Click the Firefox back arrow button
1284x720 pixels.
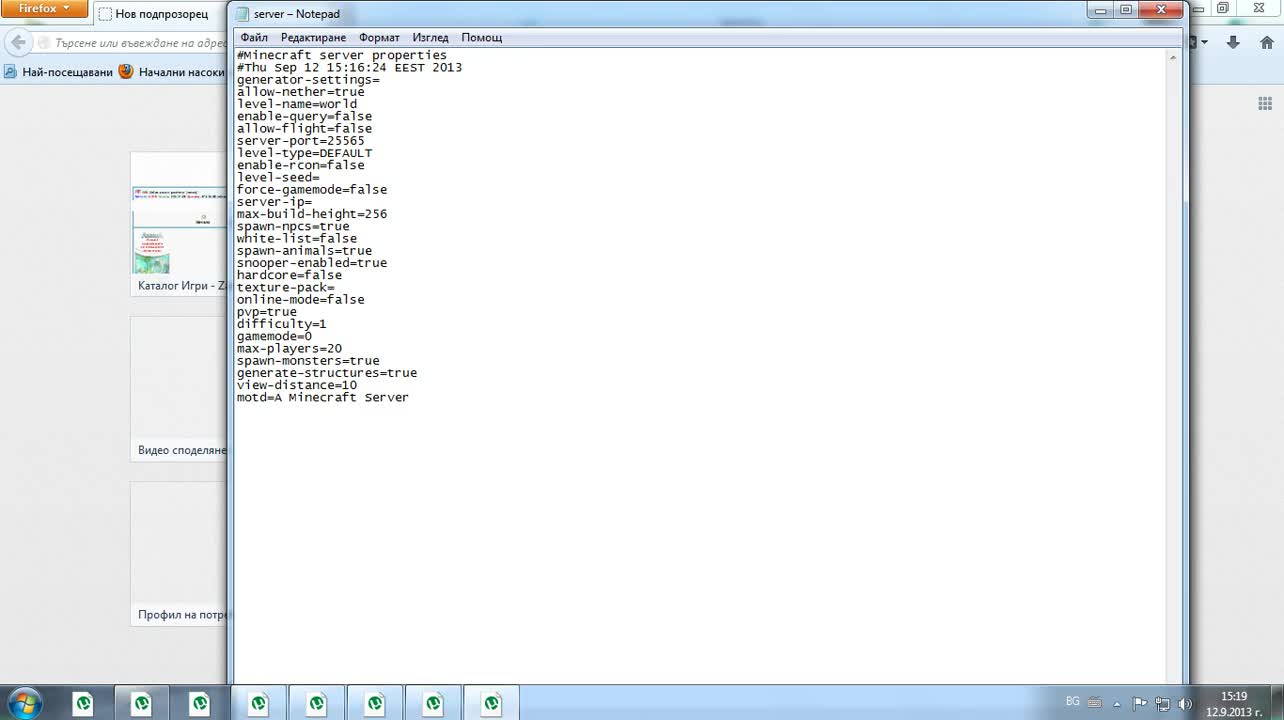pos(16,43)
